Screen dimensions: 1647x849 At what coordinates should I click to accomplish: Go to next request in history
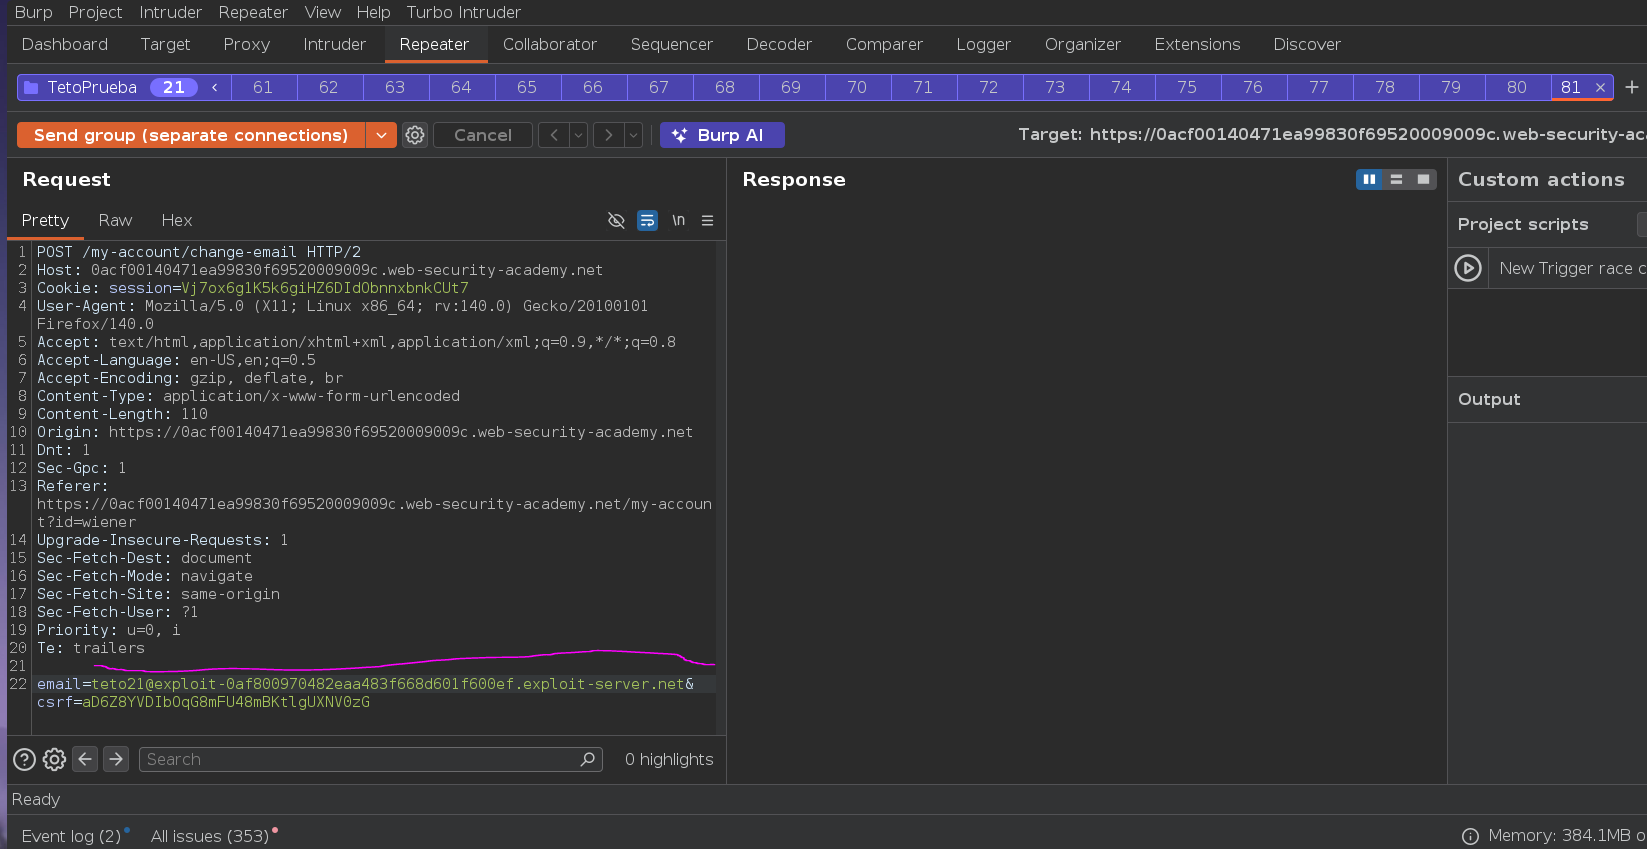[609, 135]
